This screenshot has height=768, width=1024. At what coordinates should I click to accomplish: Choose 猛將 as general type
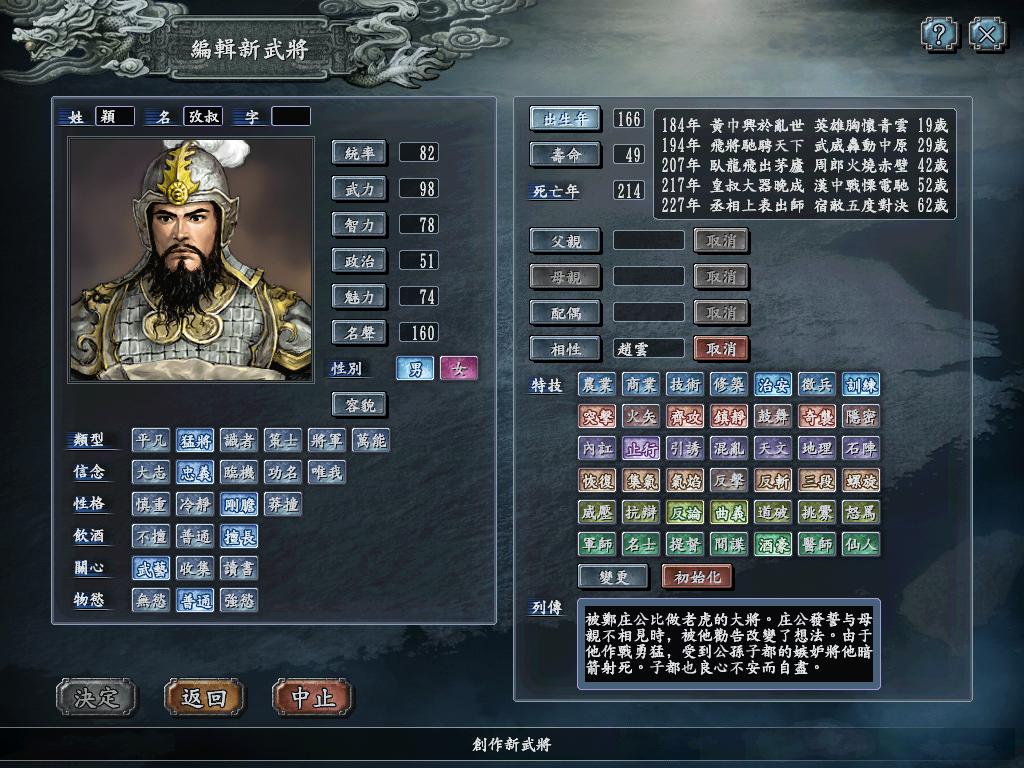[x=195, y=441]
